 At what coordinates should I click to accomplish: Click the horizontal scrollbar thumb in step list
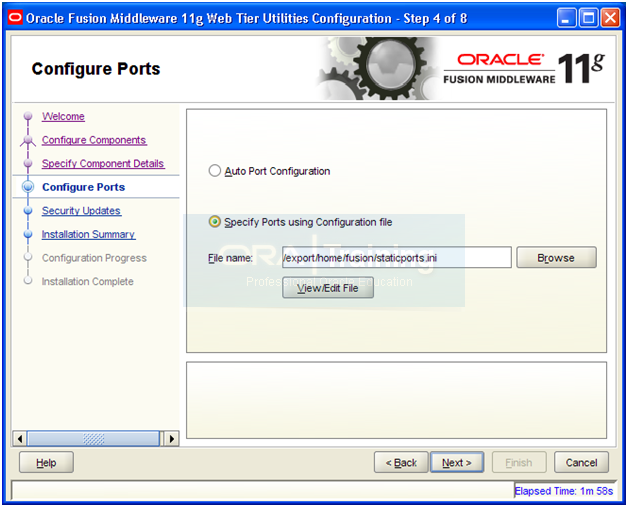(93, 439)
